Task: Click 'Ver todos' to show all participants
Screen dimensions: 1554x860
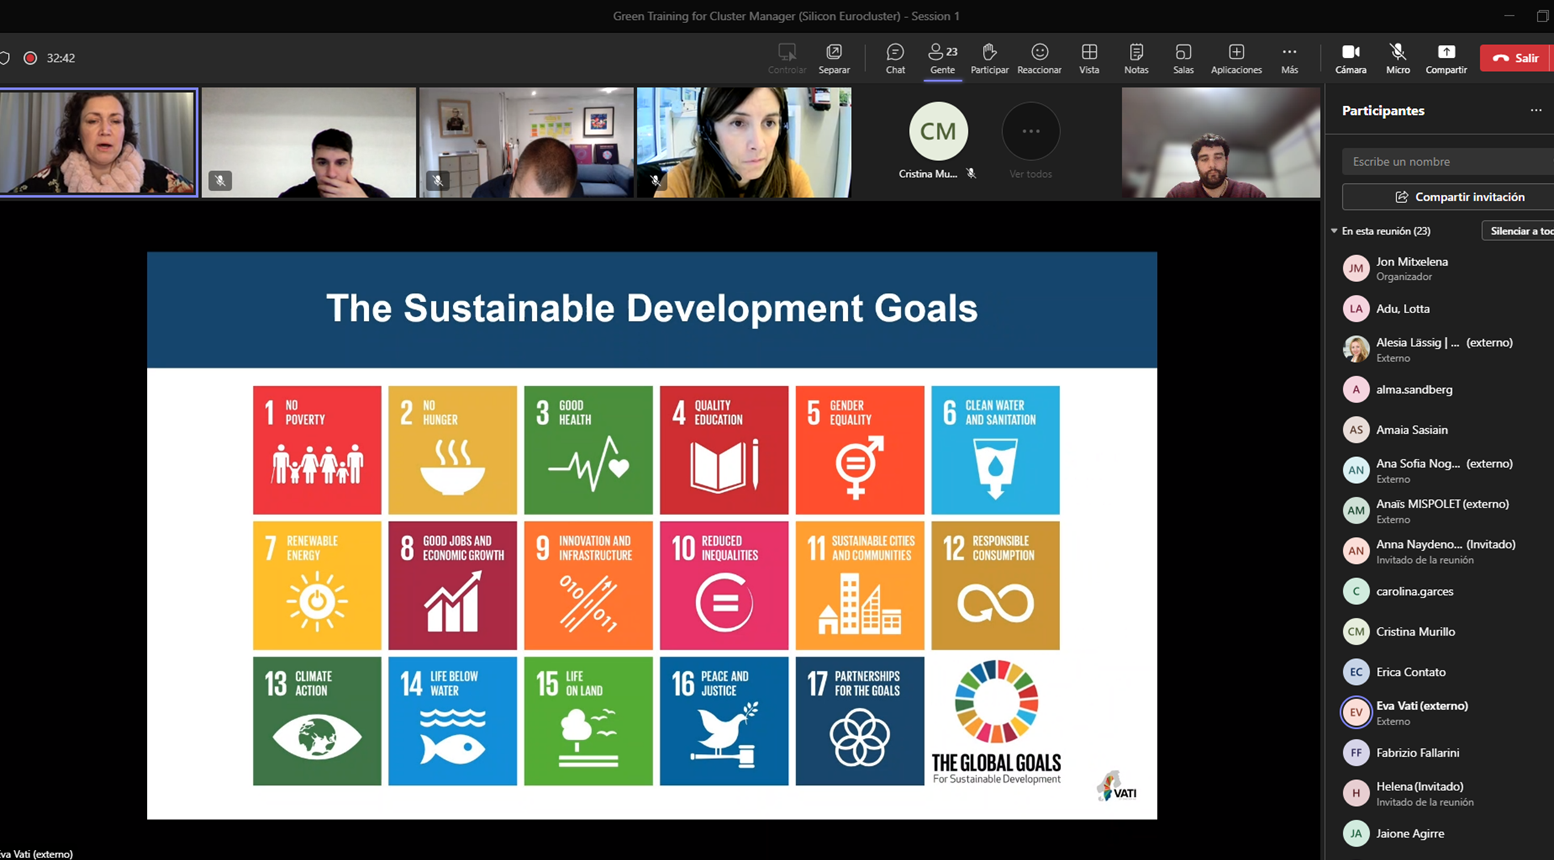Action: 1030,141
